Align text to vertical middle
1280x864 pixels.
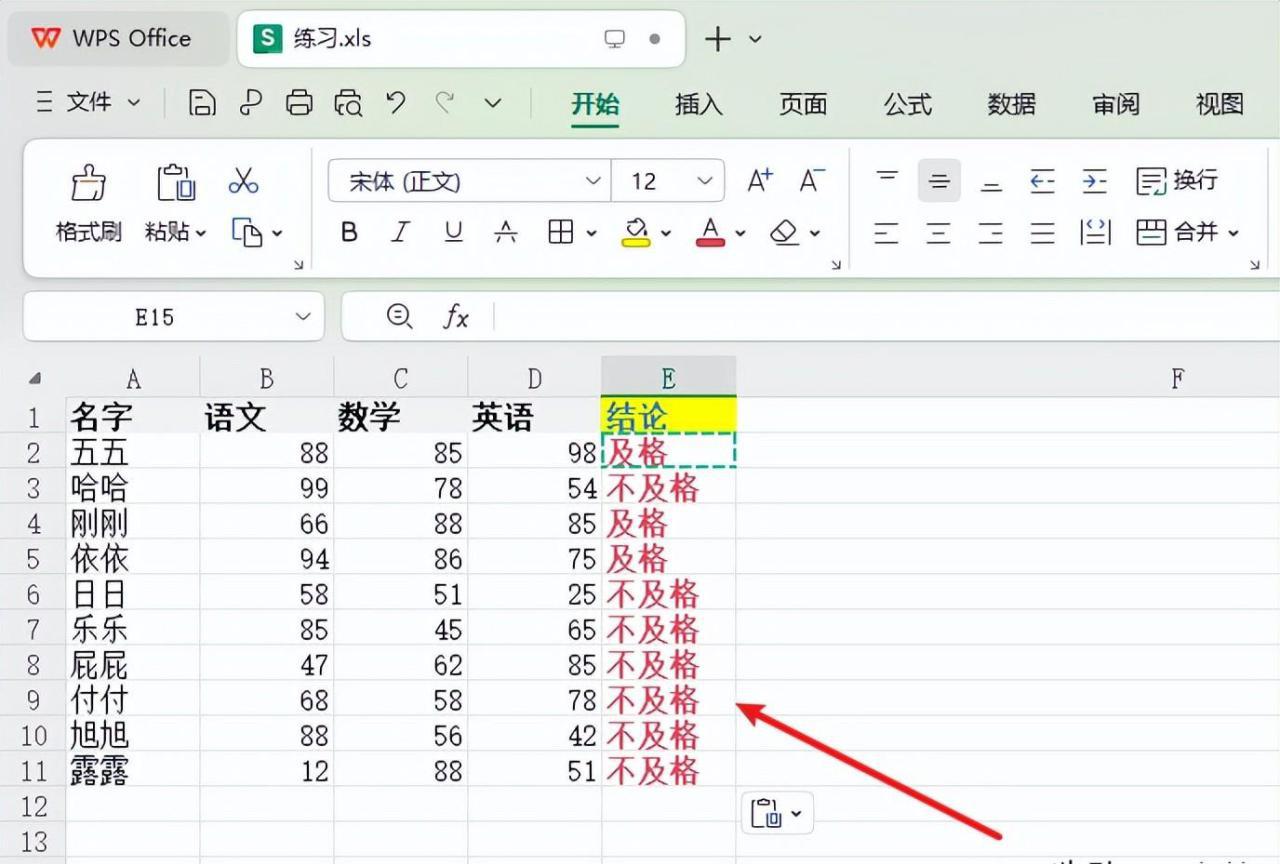point(939,181)
